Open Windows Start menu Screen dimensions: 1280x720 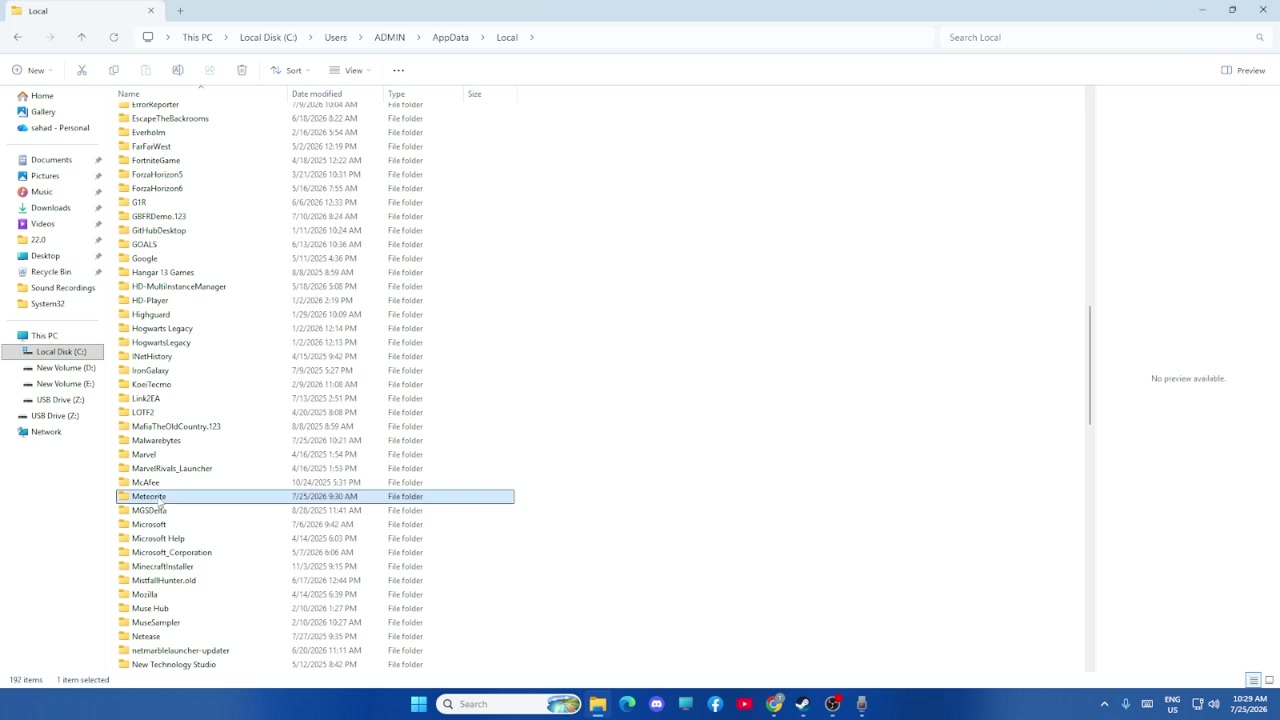coord(419,704)
